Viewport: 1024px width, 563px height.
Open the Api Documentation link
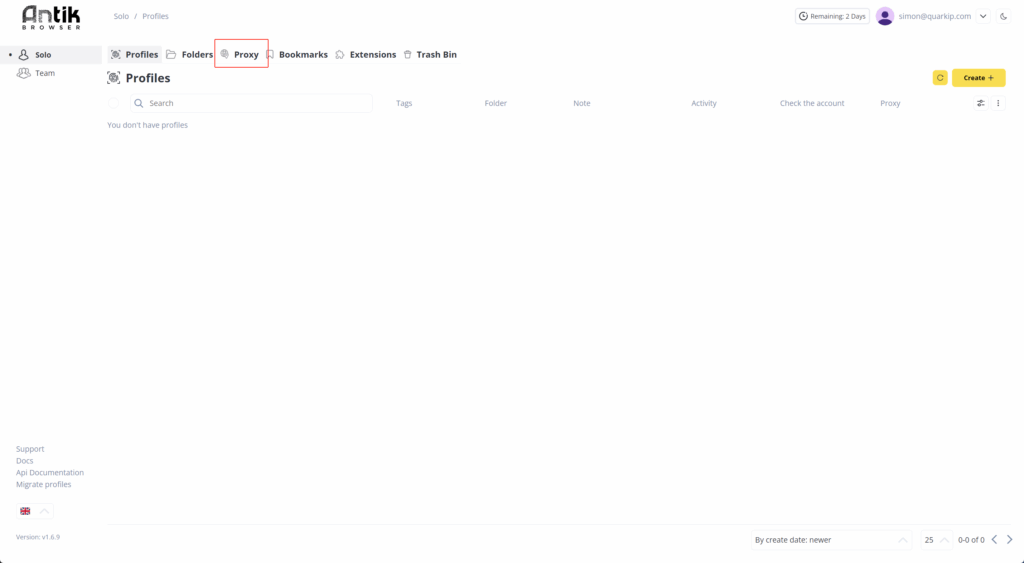tap(50, 472)
